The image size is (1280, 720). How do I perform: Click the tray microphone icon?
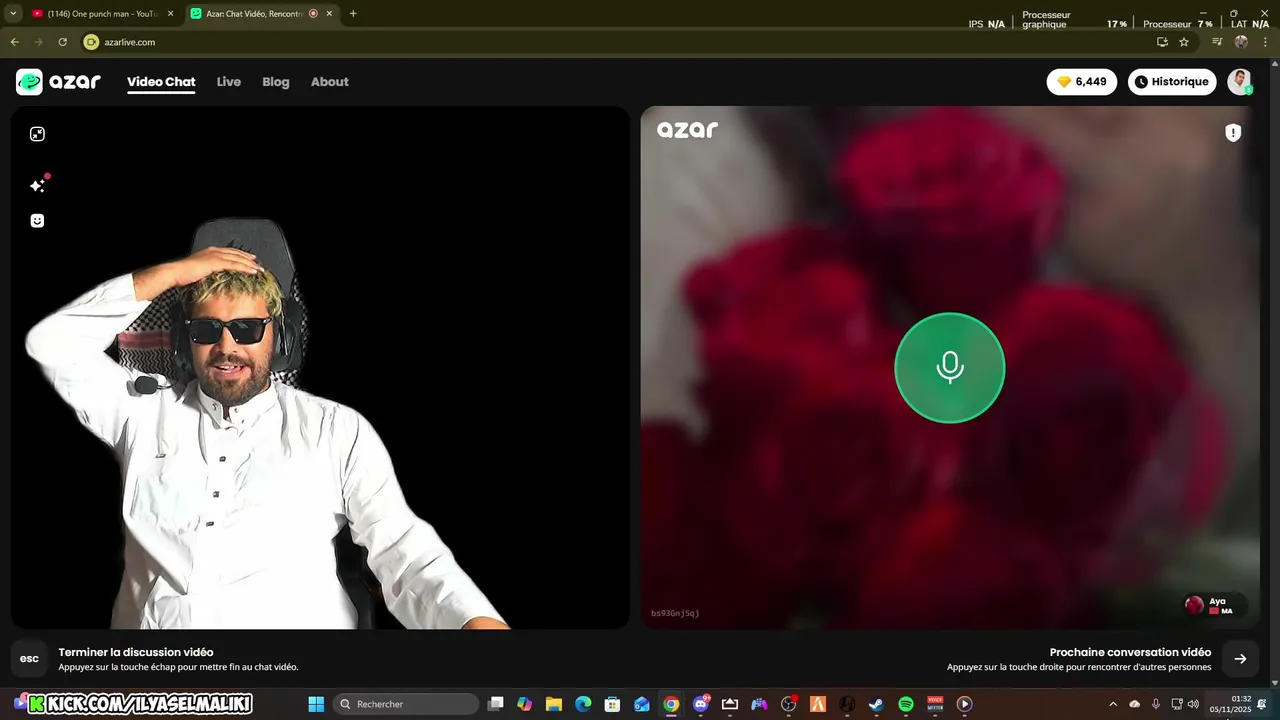pyautogui.click(x=1156, y=704)
